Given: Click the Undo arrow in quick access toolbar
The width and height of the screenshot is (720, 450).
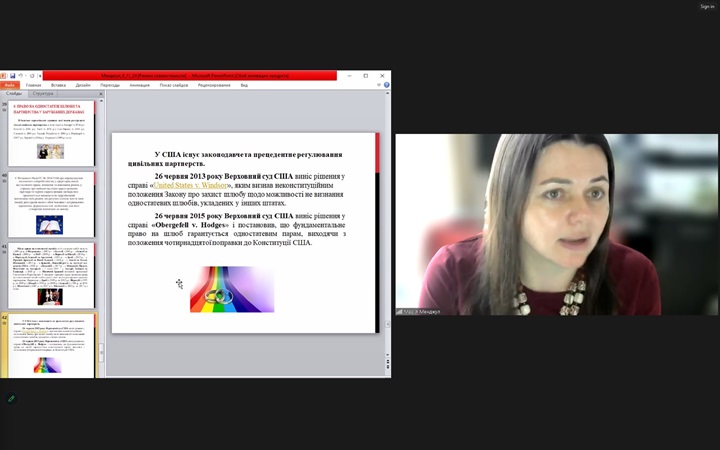Looking at the screenshot, I should click(x=22, y=76).
